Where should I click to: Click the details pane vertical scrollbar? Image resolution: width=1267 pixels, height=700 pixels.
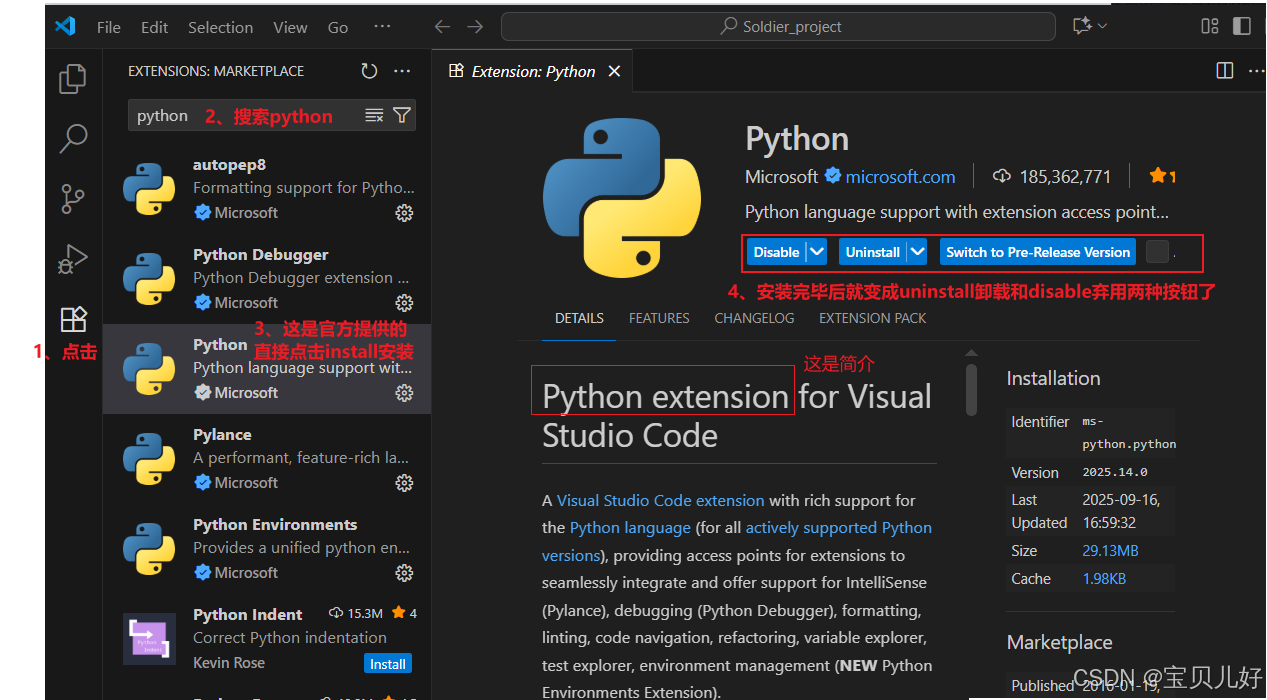click(x=971, y=389)
